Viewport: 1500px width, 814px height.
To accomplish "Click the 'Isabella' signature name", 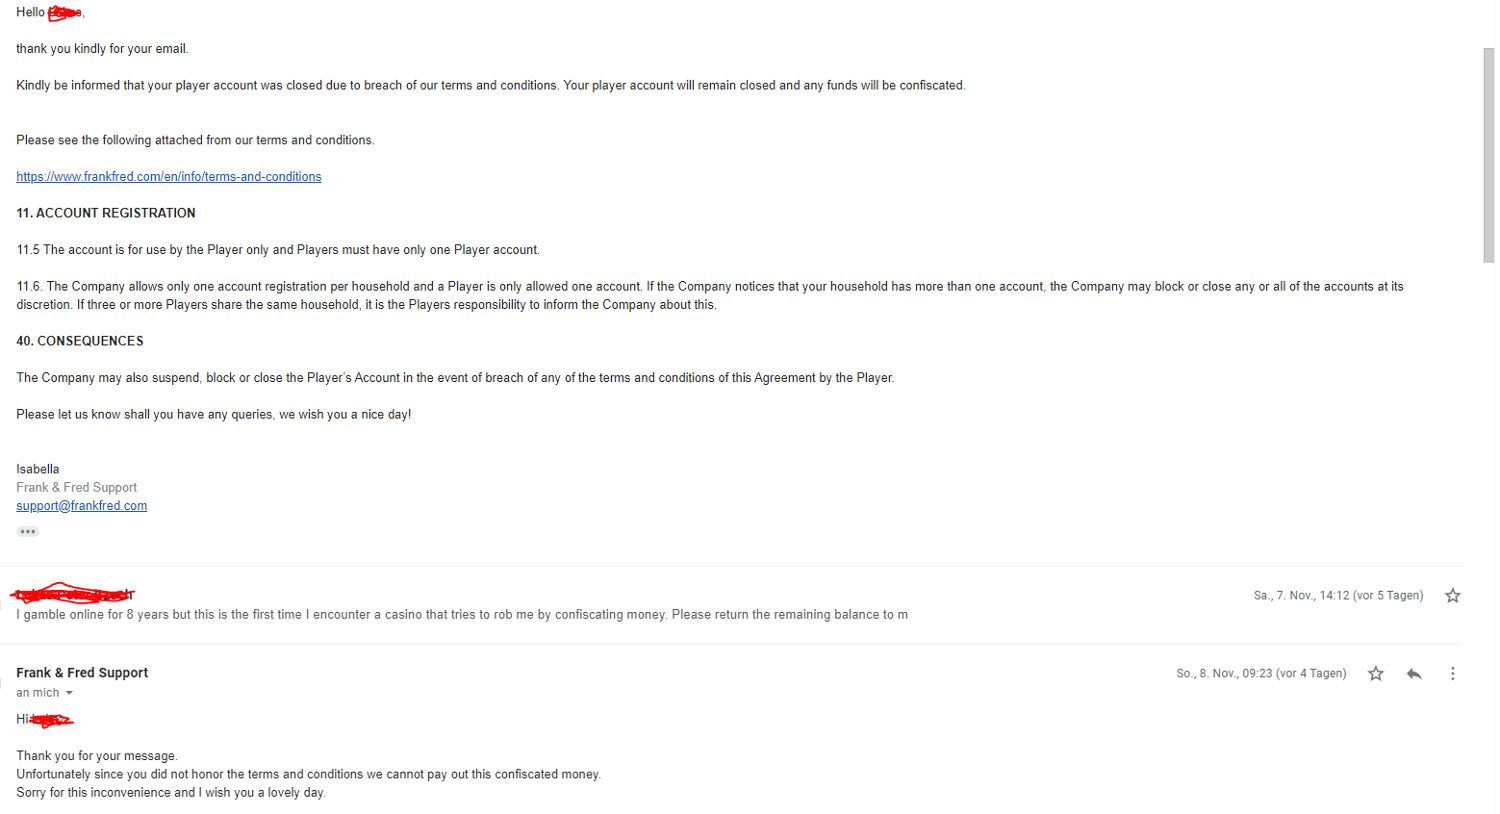I will coord(38,469).
